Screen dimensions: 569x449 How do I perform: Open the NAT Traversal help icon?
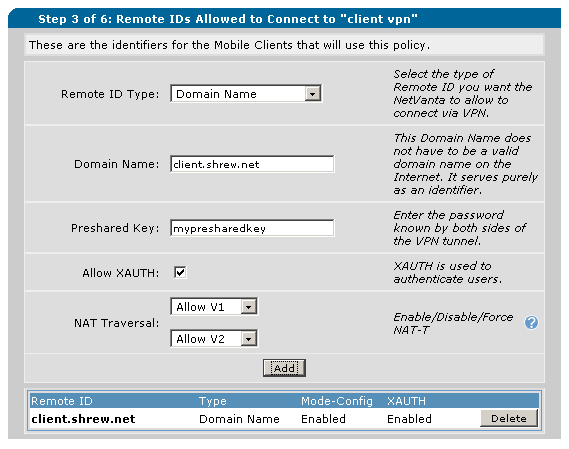click(531, 322)
